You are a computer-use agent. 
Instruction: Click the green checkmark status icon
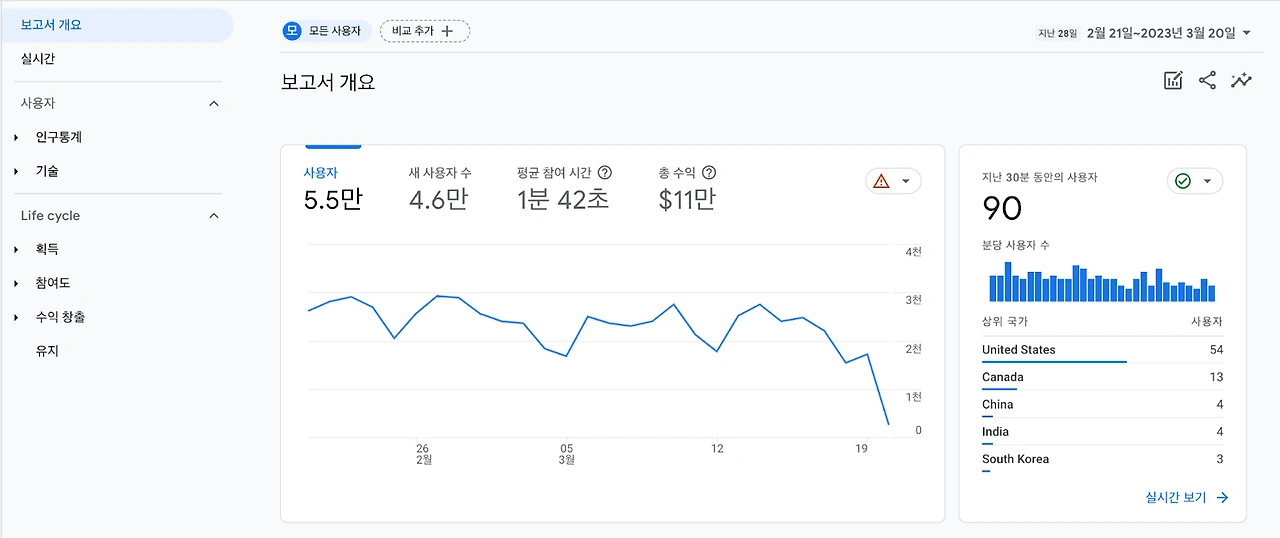point(1183,181)
